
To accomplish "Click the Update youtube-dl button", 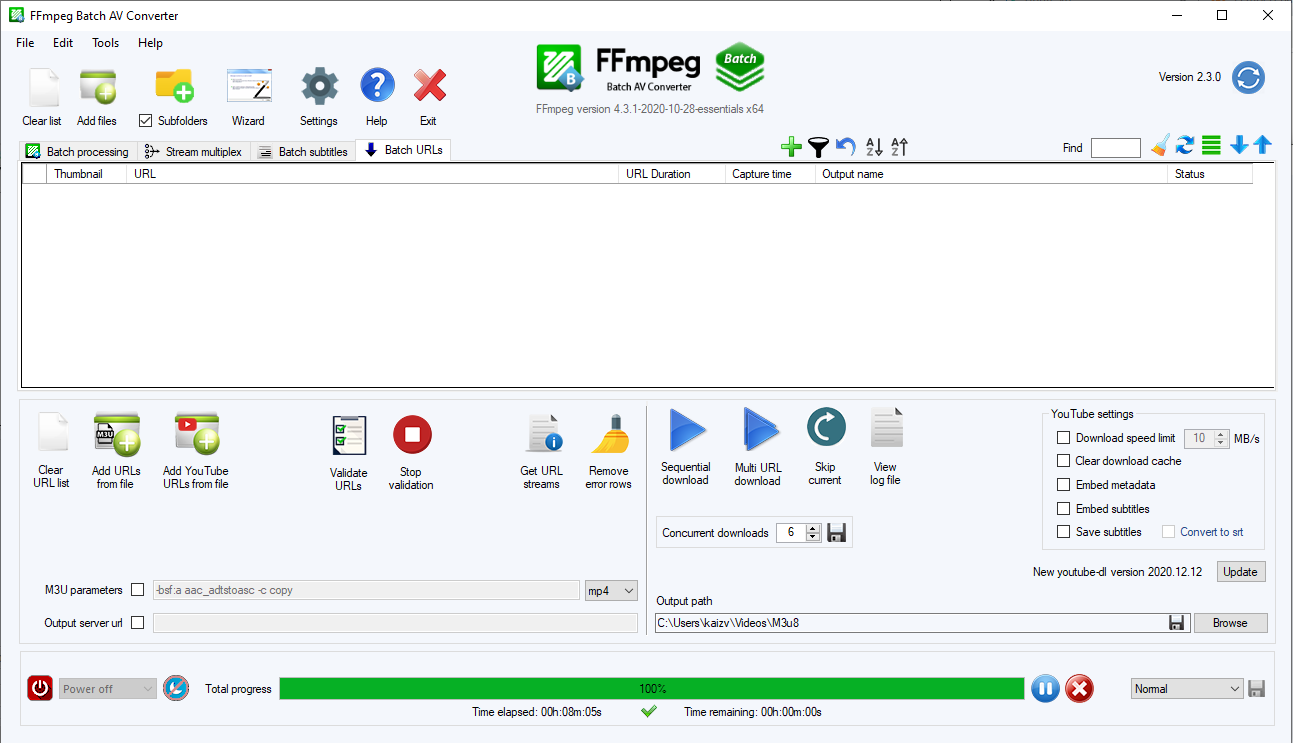I will coord(1241,572).
